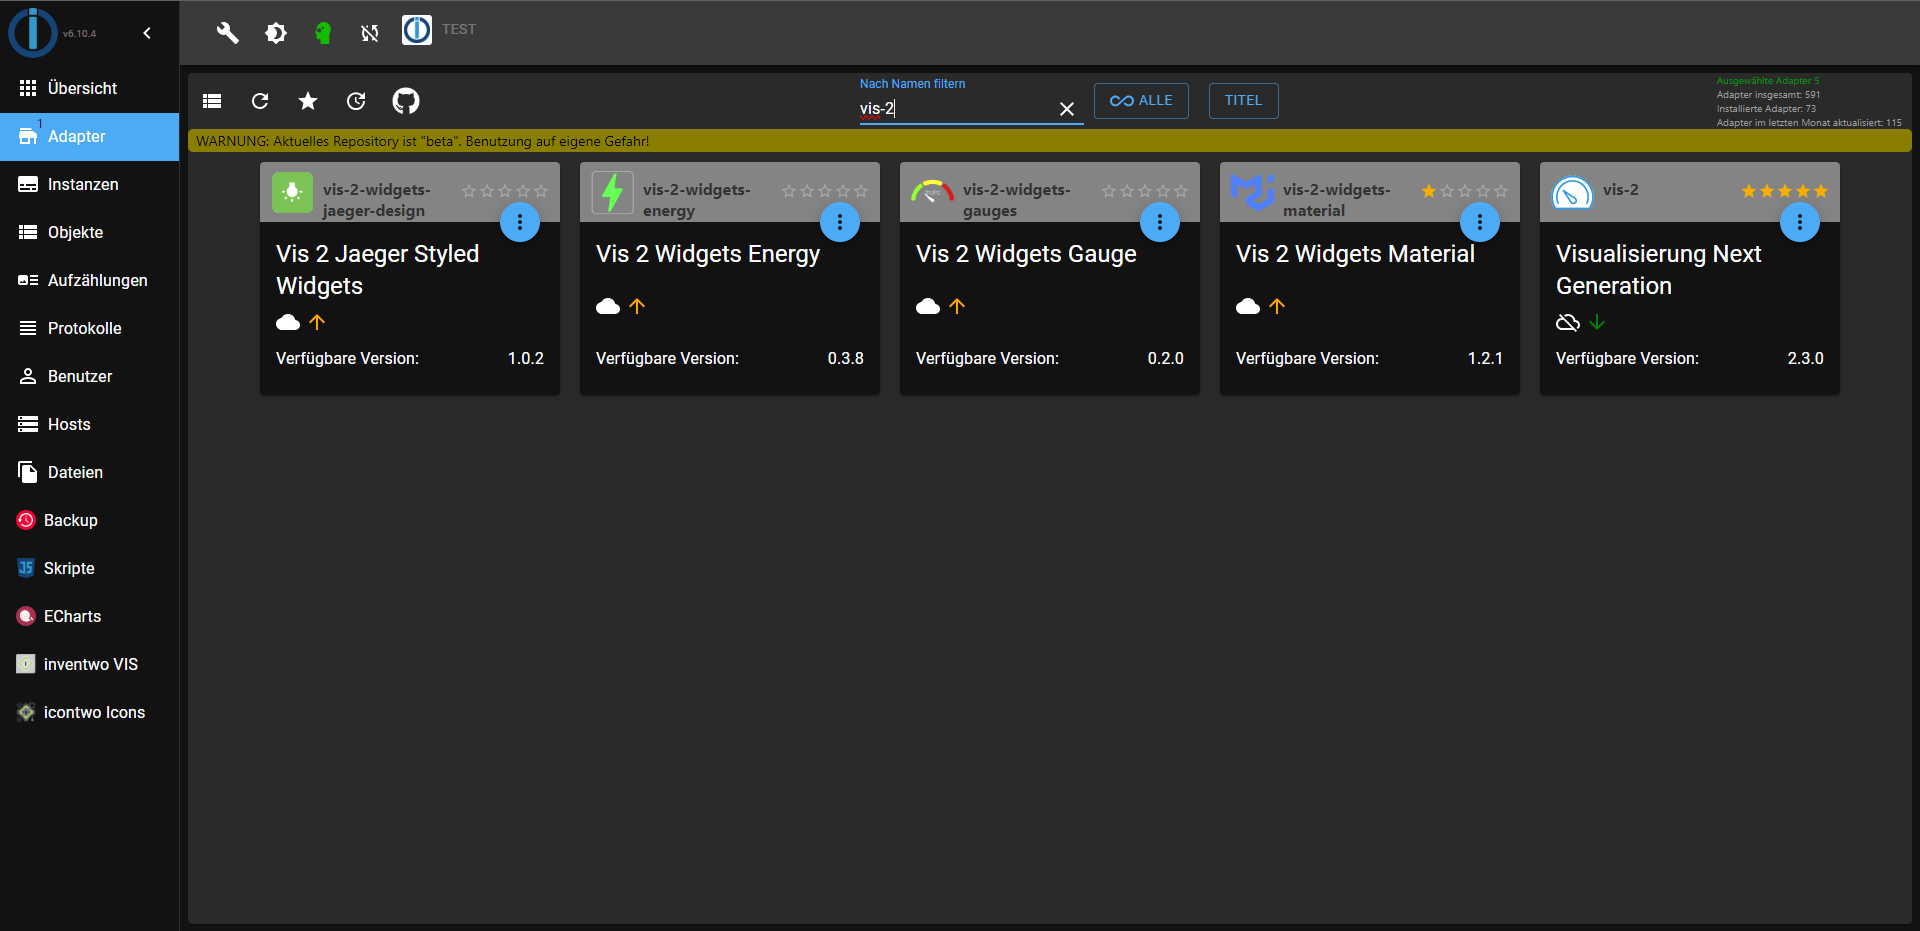Image resolution: width=1920 pixels, height=931 pixels.
Task: Open menu for vis-2-widgets-gauges card
Action: click(x=1160, y=222)
